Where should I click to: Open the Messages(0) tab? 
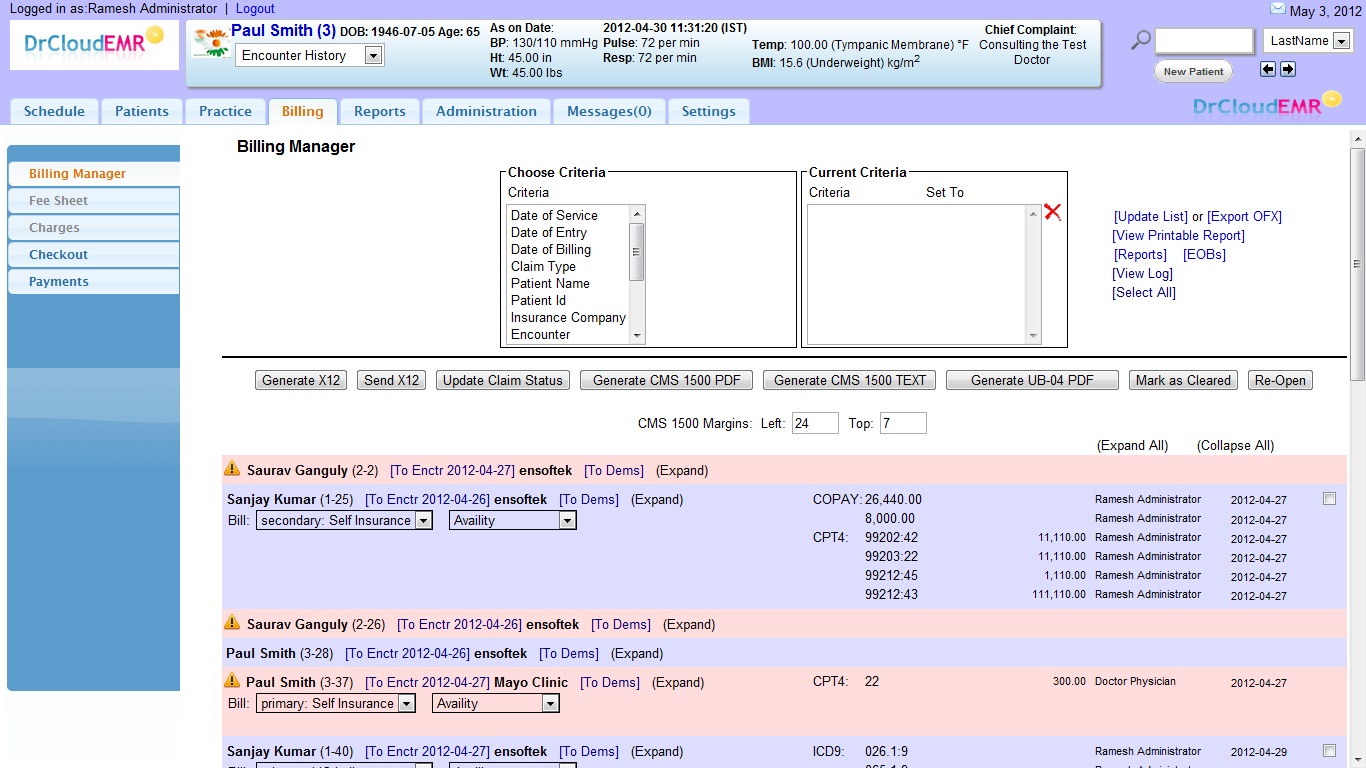click(x=609, y=111)
